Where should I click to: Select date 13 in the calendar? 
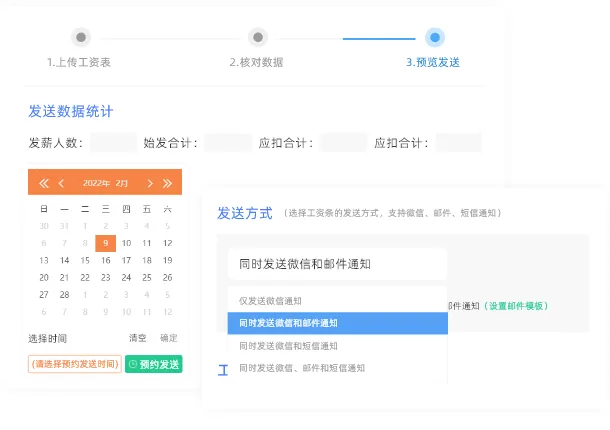coord(44,260)
